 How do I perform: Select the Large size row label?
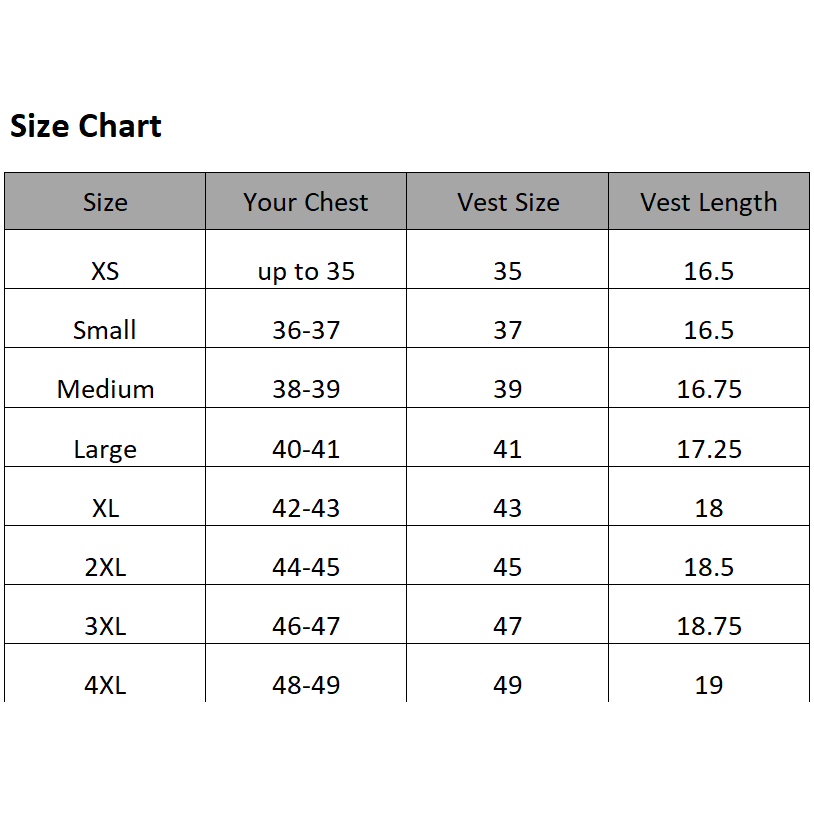[105, 449]
